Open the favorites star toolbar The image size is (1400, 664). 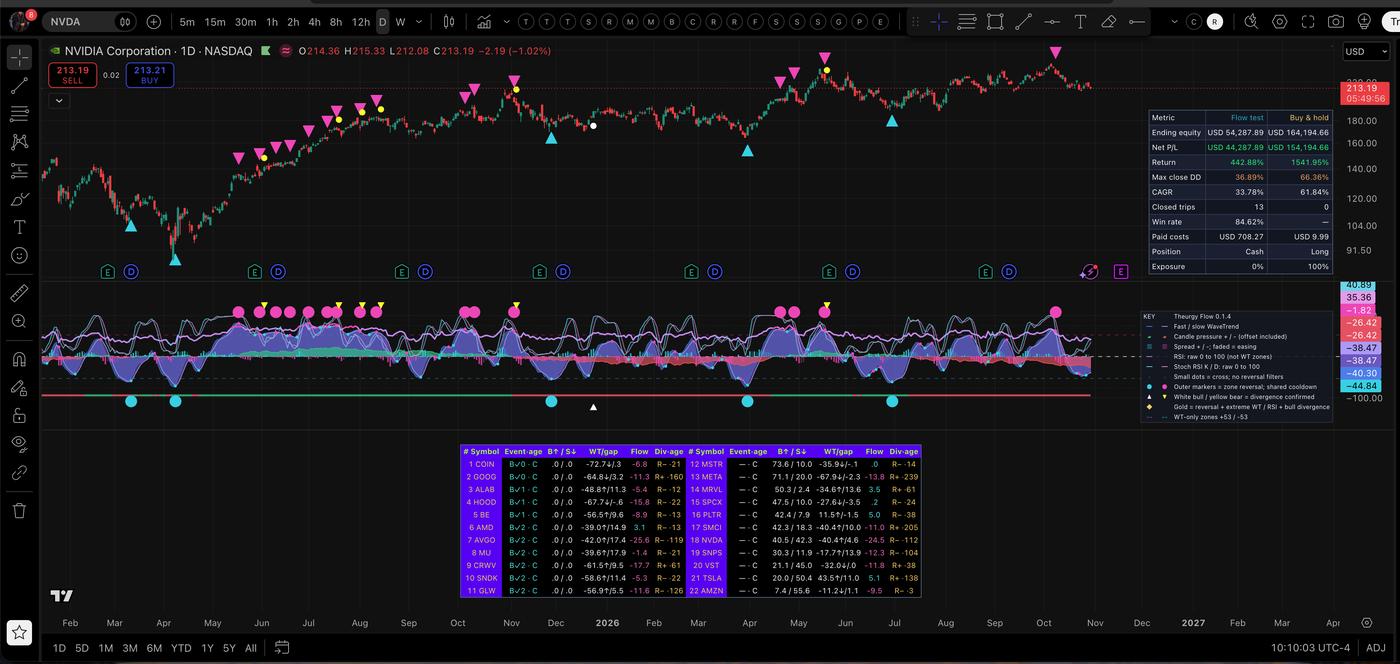click(20, 632)
